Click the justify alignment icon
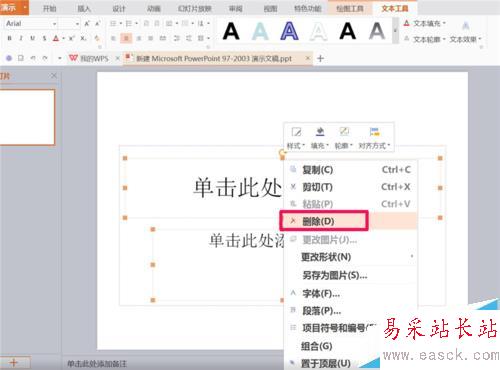The width and height of the screenshot is (500, 370). (151, 38)
